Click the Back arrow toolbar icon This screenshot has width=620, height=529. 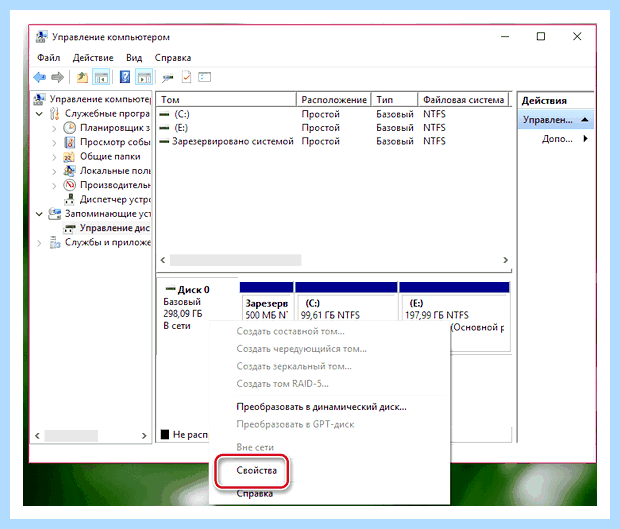[x=40, y=77]
